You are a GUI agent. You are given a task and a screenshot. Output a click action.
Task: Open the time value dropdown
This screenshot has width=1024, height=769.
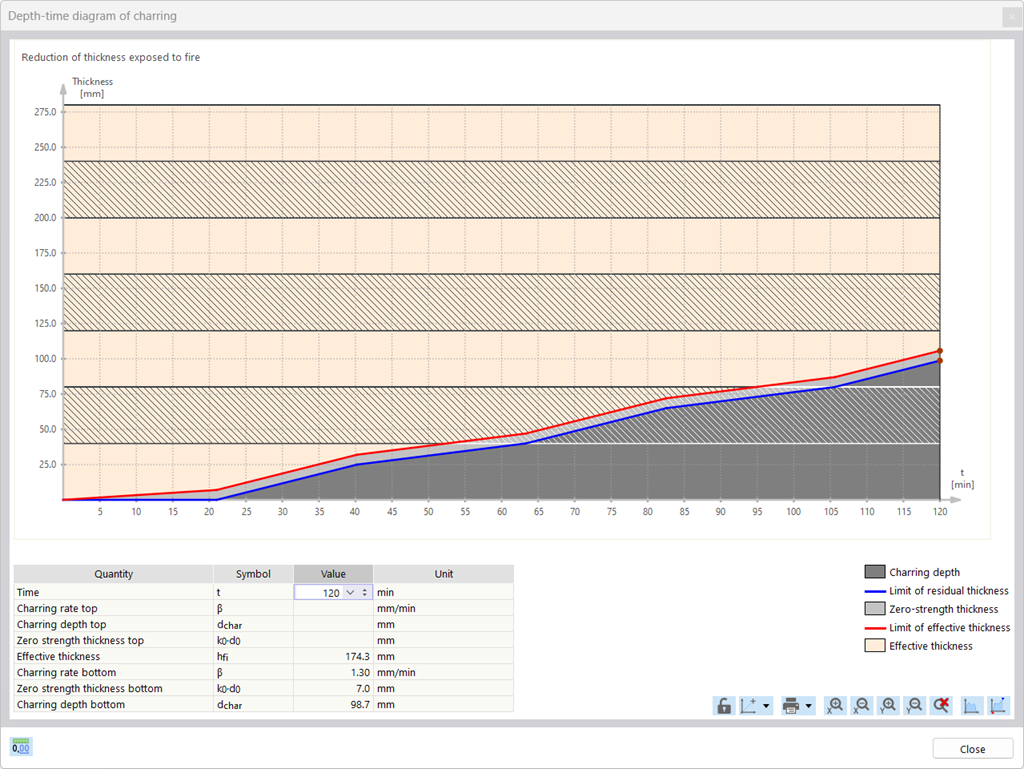350,592
